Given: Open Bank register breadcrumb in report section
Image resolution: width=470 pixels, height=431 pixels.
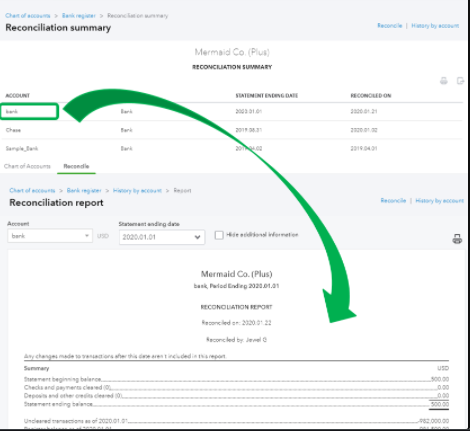Looking at the screenshot, I should [x=84, y=190].
